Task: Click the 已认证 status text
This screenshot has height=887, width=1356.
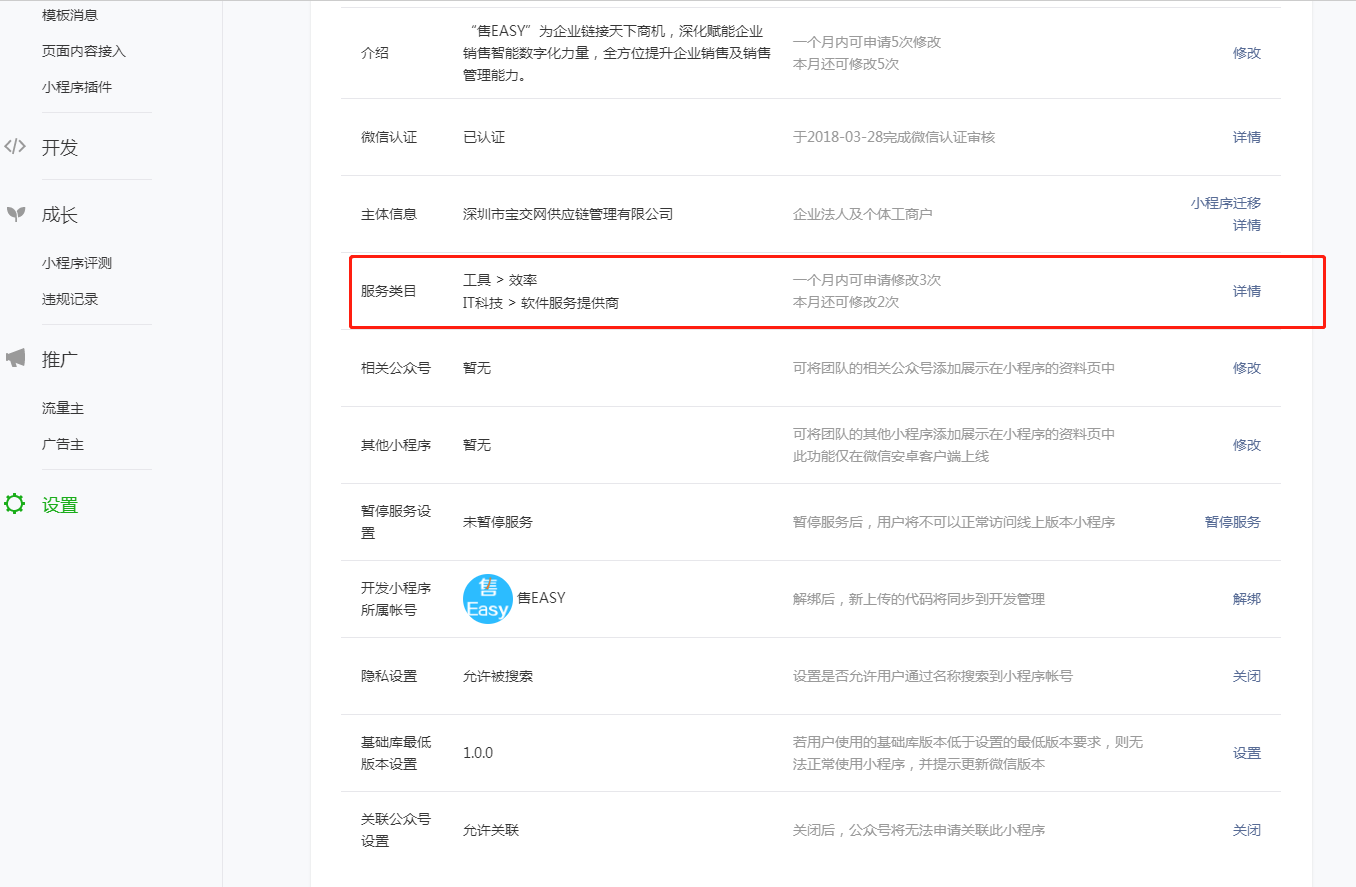Action: click(x=484, y=137)
